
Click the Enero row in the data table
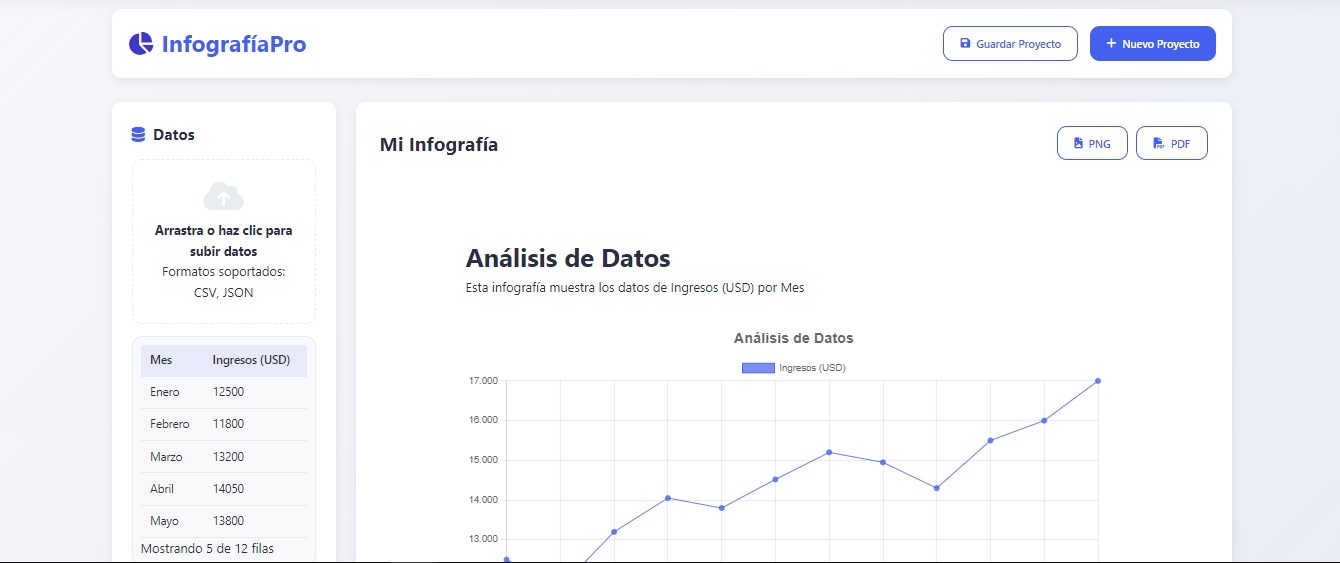coord(165,392)
